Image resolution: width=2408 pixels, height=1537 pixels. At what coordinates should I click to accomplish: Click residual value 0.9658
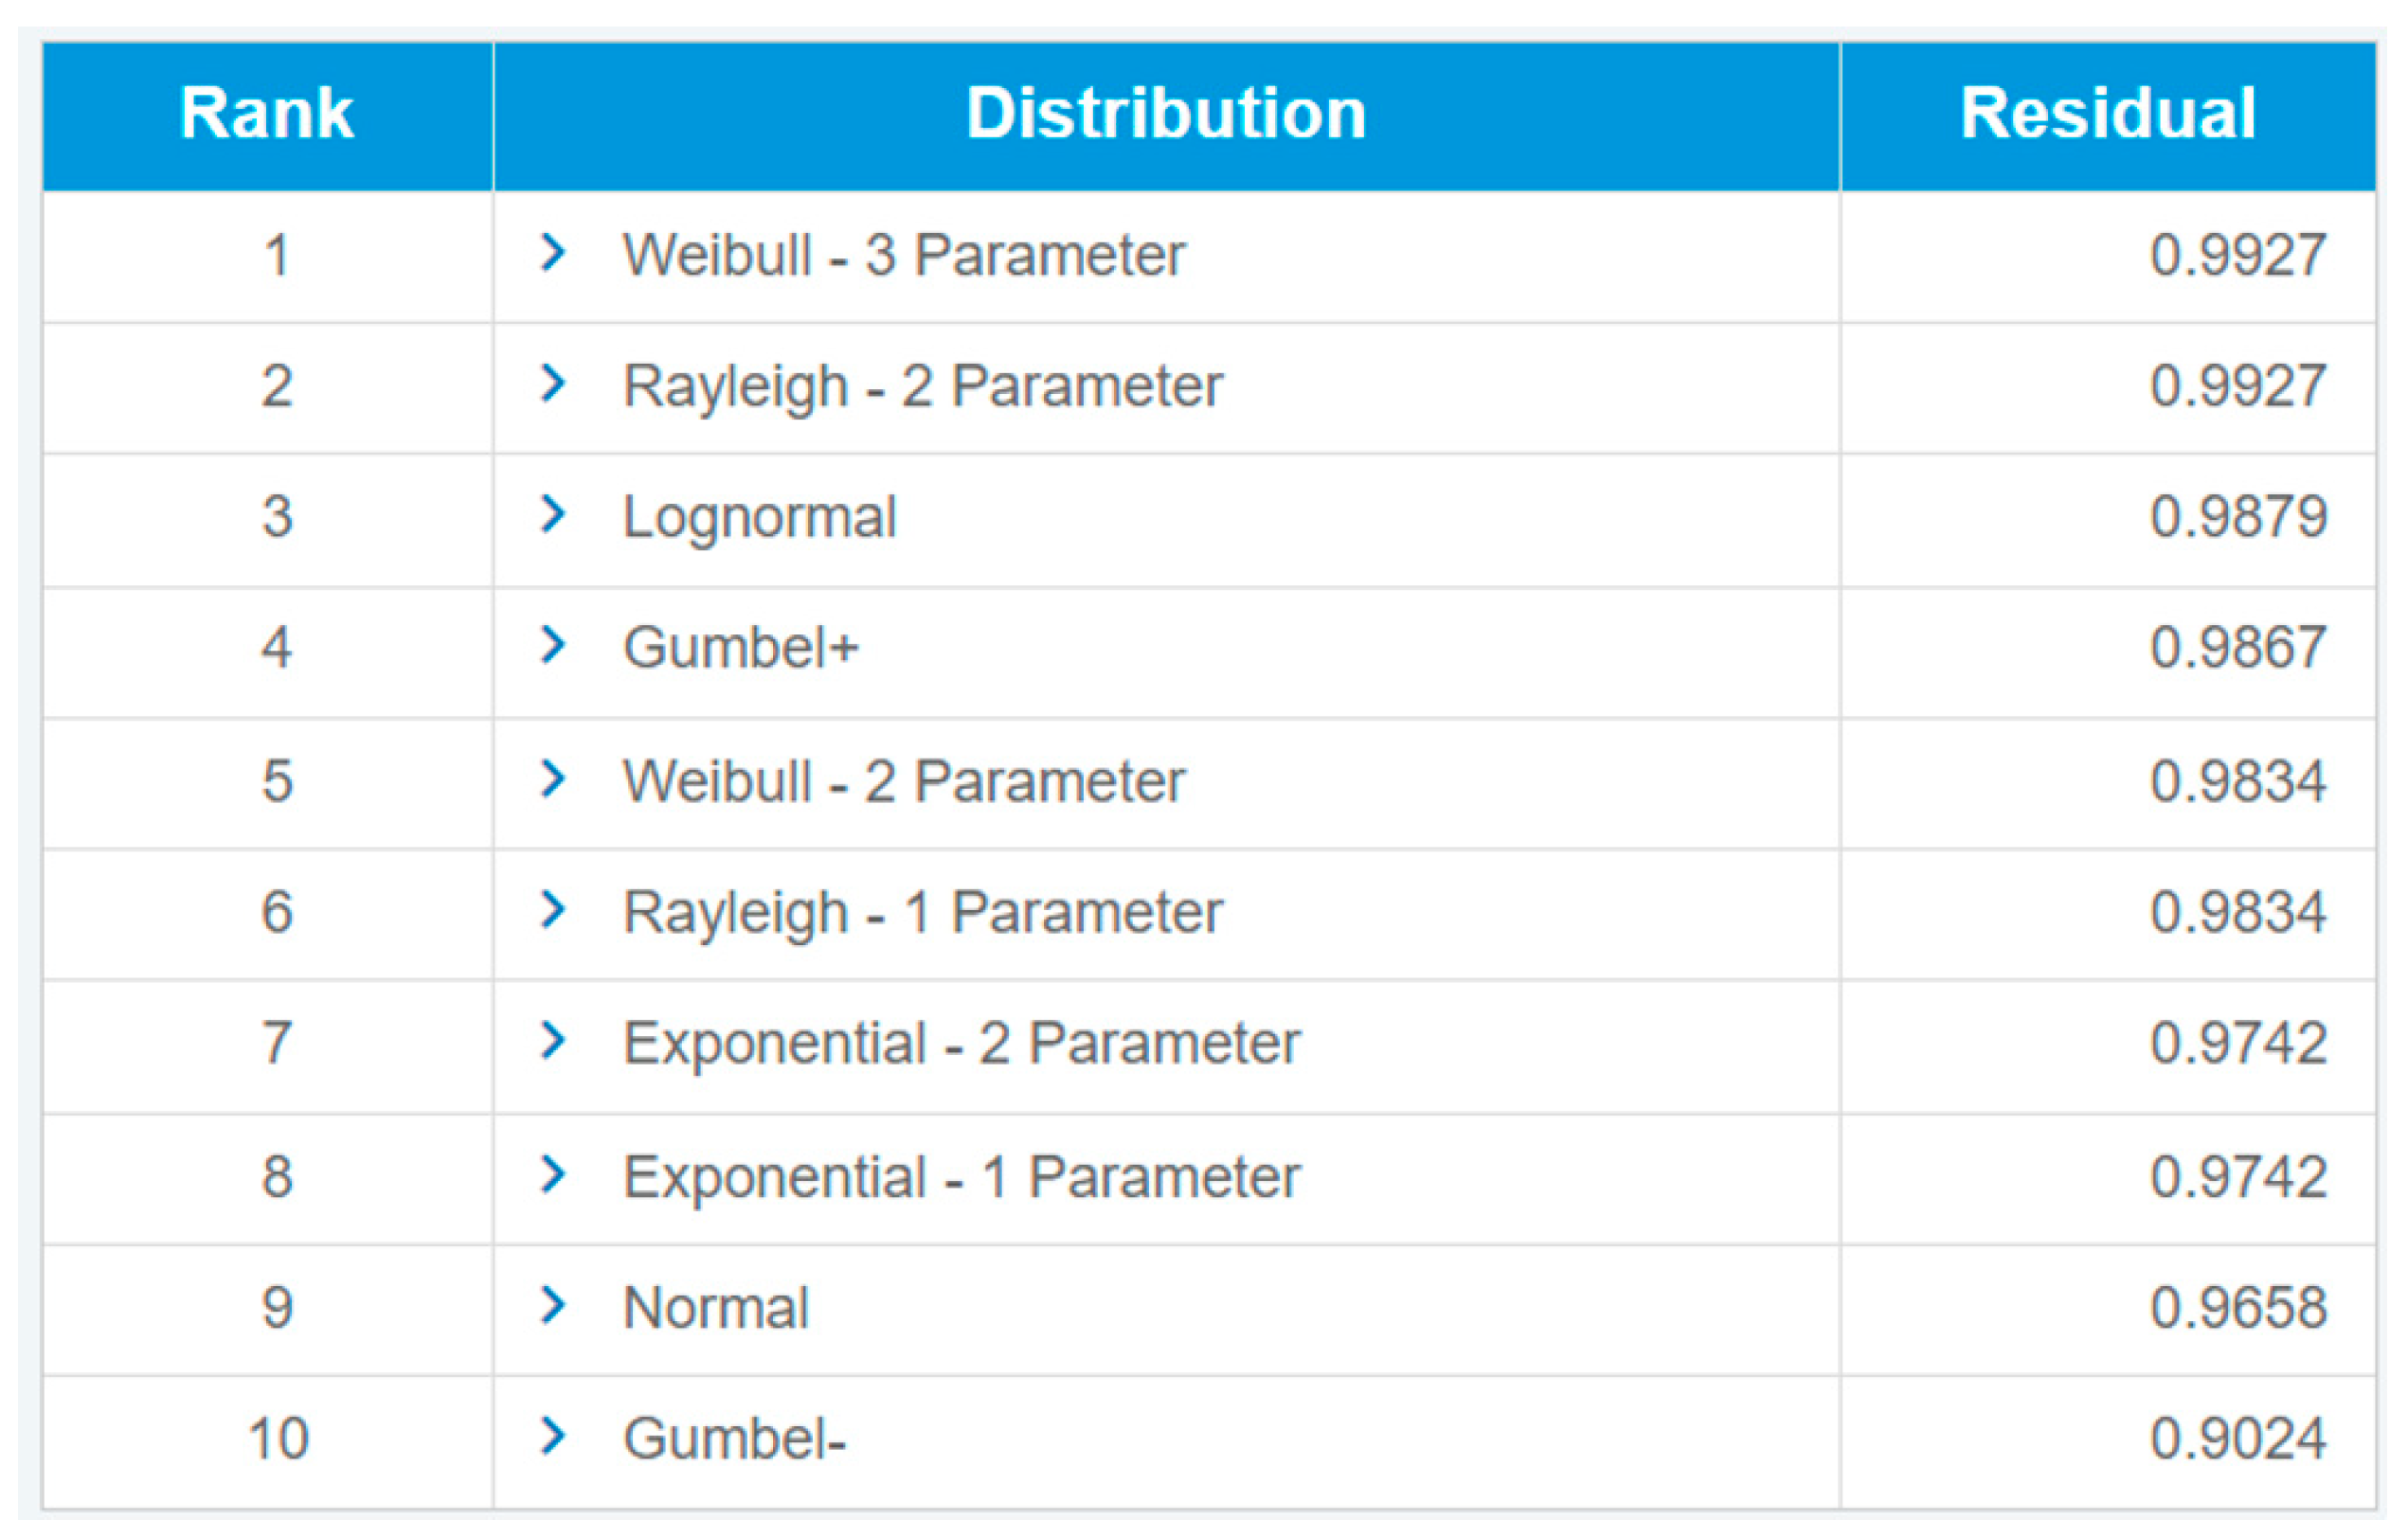click(2237, 1308)
